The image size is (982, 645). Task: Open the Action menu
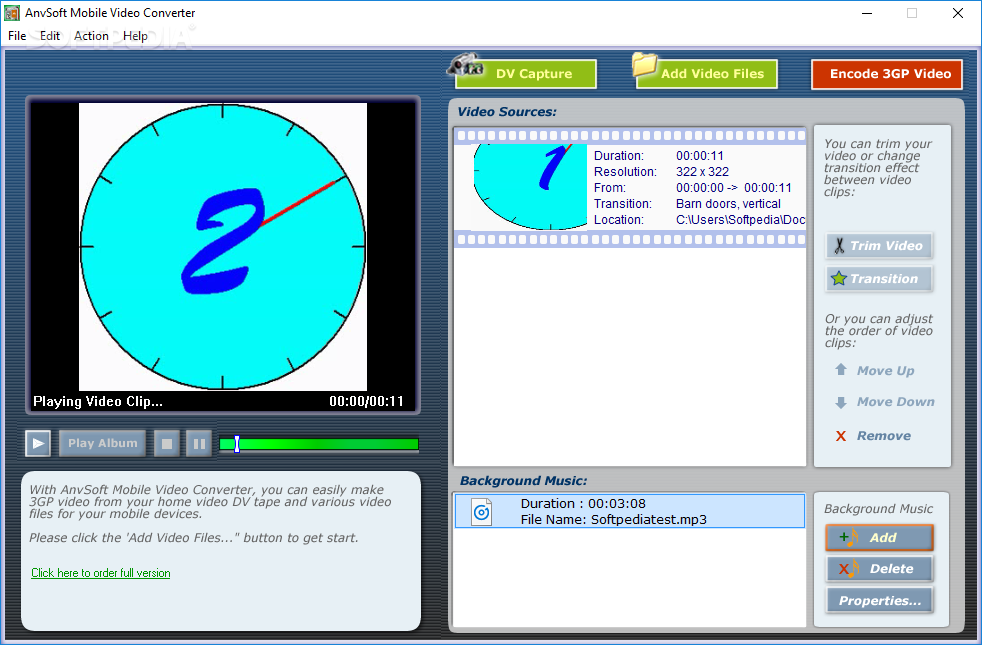coord(91,36)
